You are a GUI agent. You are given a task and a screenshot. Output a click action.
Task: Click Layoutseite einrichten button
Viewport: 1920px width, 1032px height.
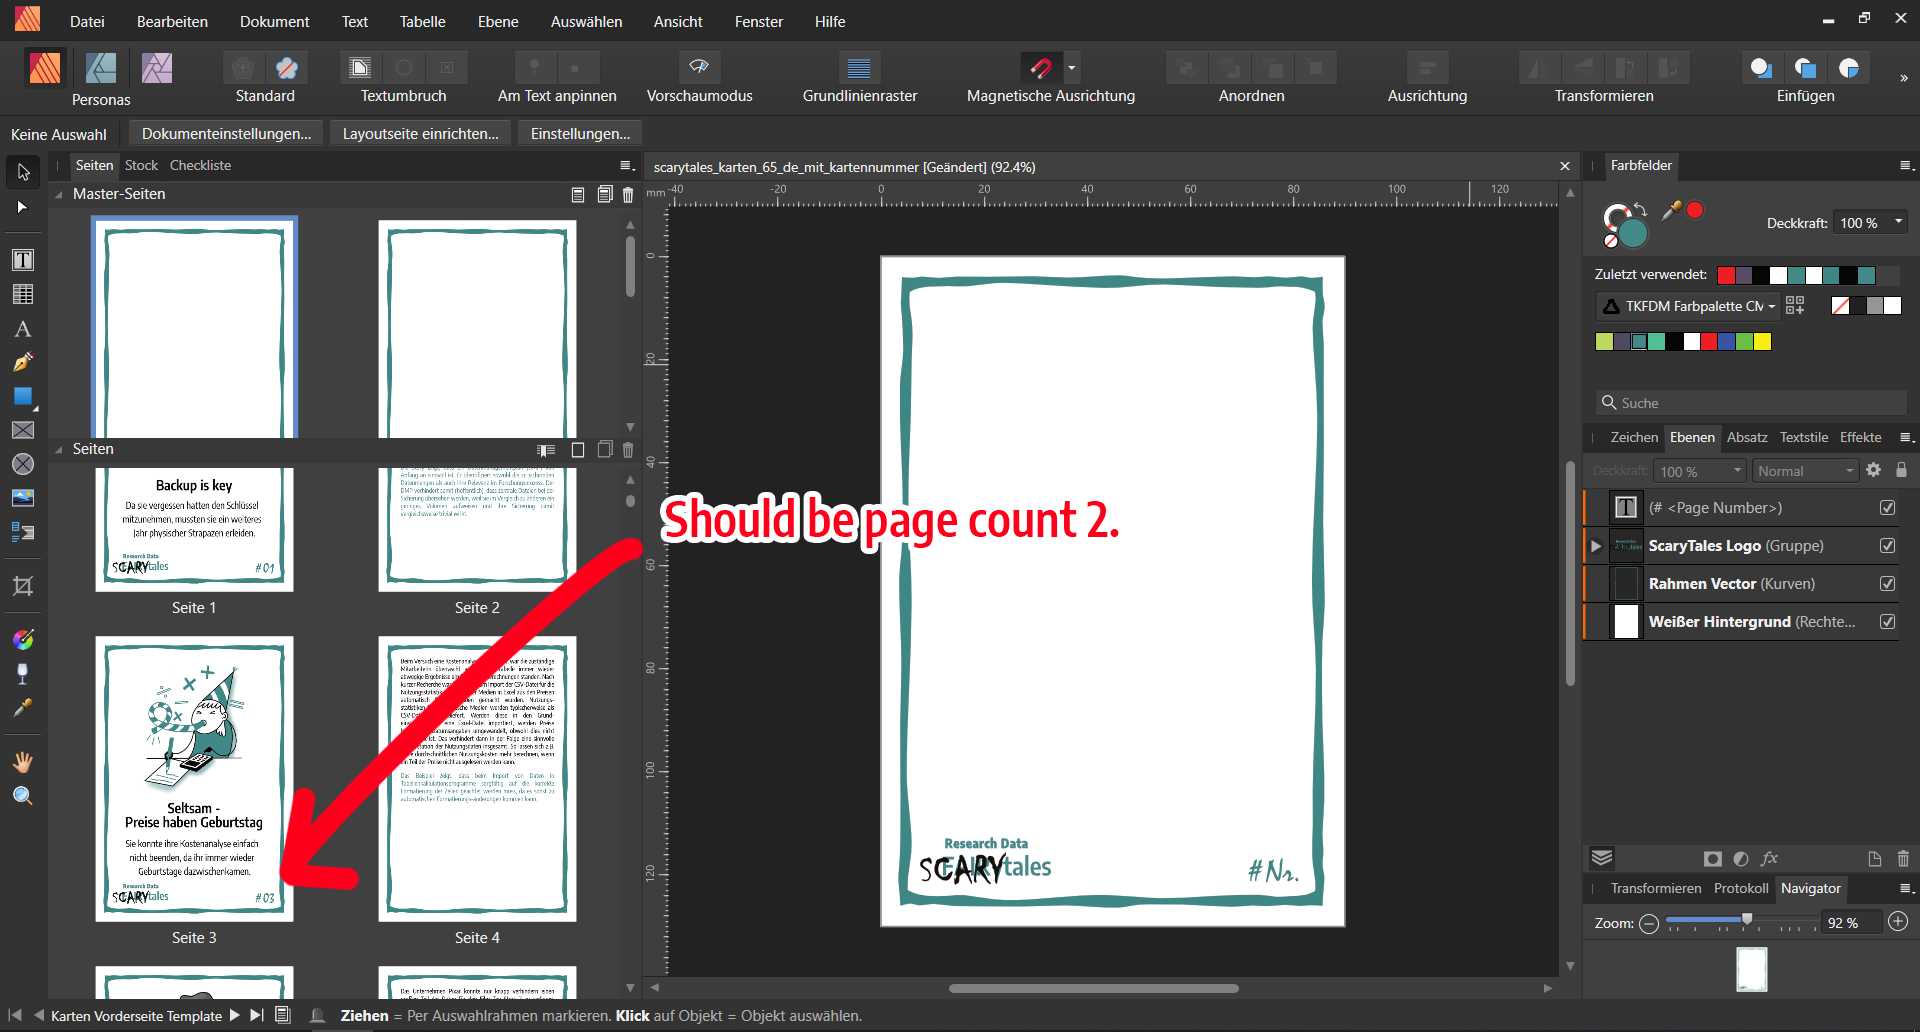(x=420, y=134)
